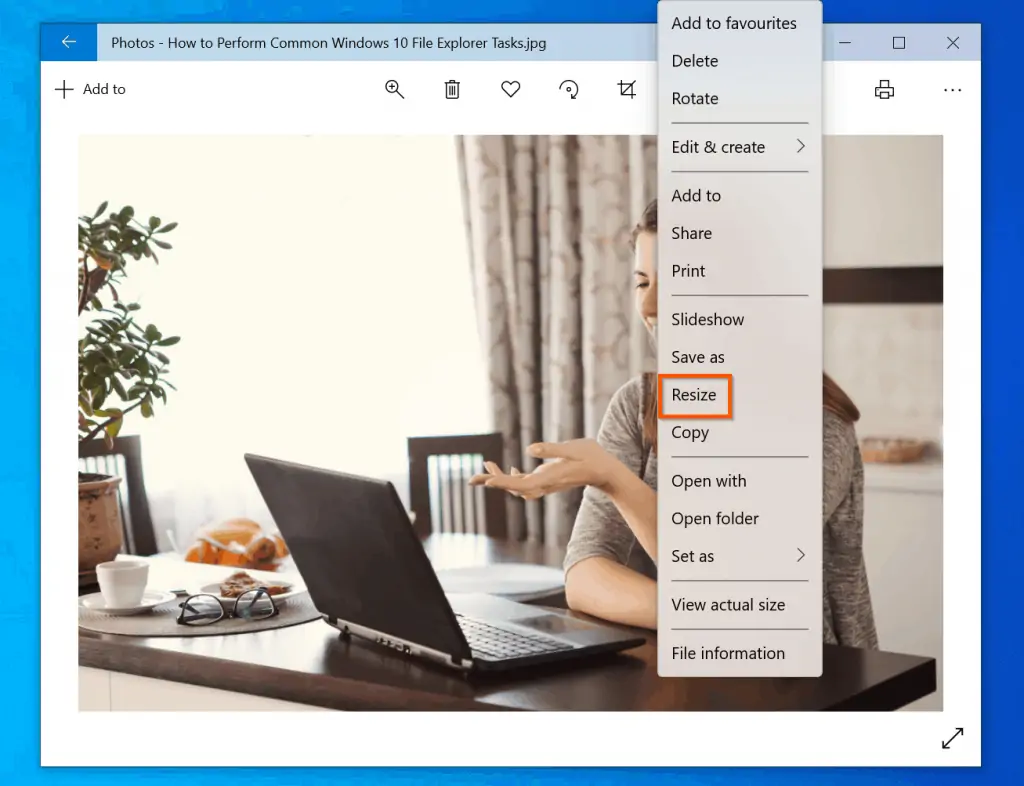This screenshot has height=786, width=1024.
Task: Close the Photos window
Action: 953,43
